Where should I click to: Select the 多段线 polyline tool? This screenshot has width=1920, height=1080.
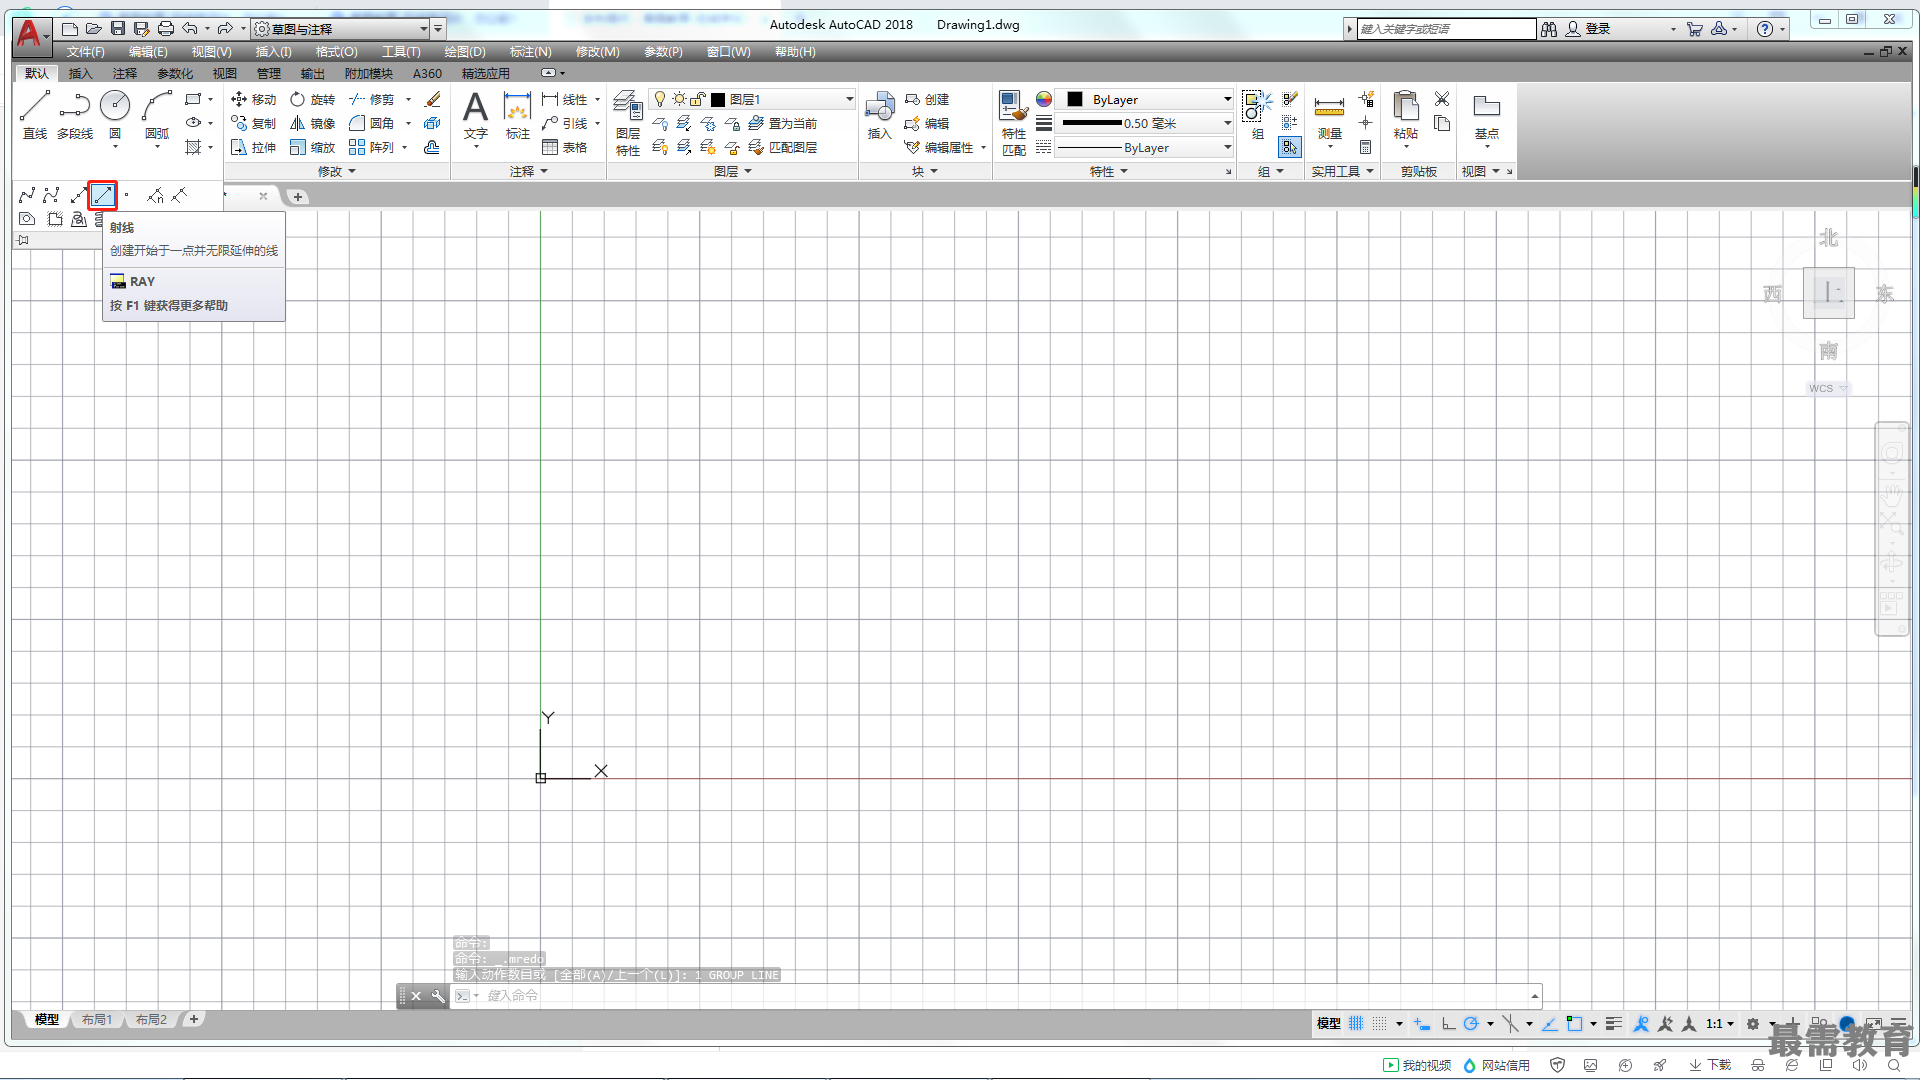click(75, 115)
